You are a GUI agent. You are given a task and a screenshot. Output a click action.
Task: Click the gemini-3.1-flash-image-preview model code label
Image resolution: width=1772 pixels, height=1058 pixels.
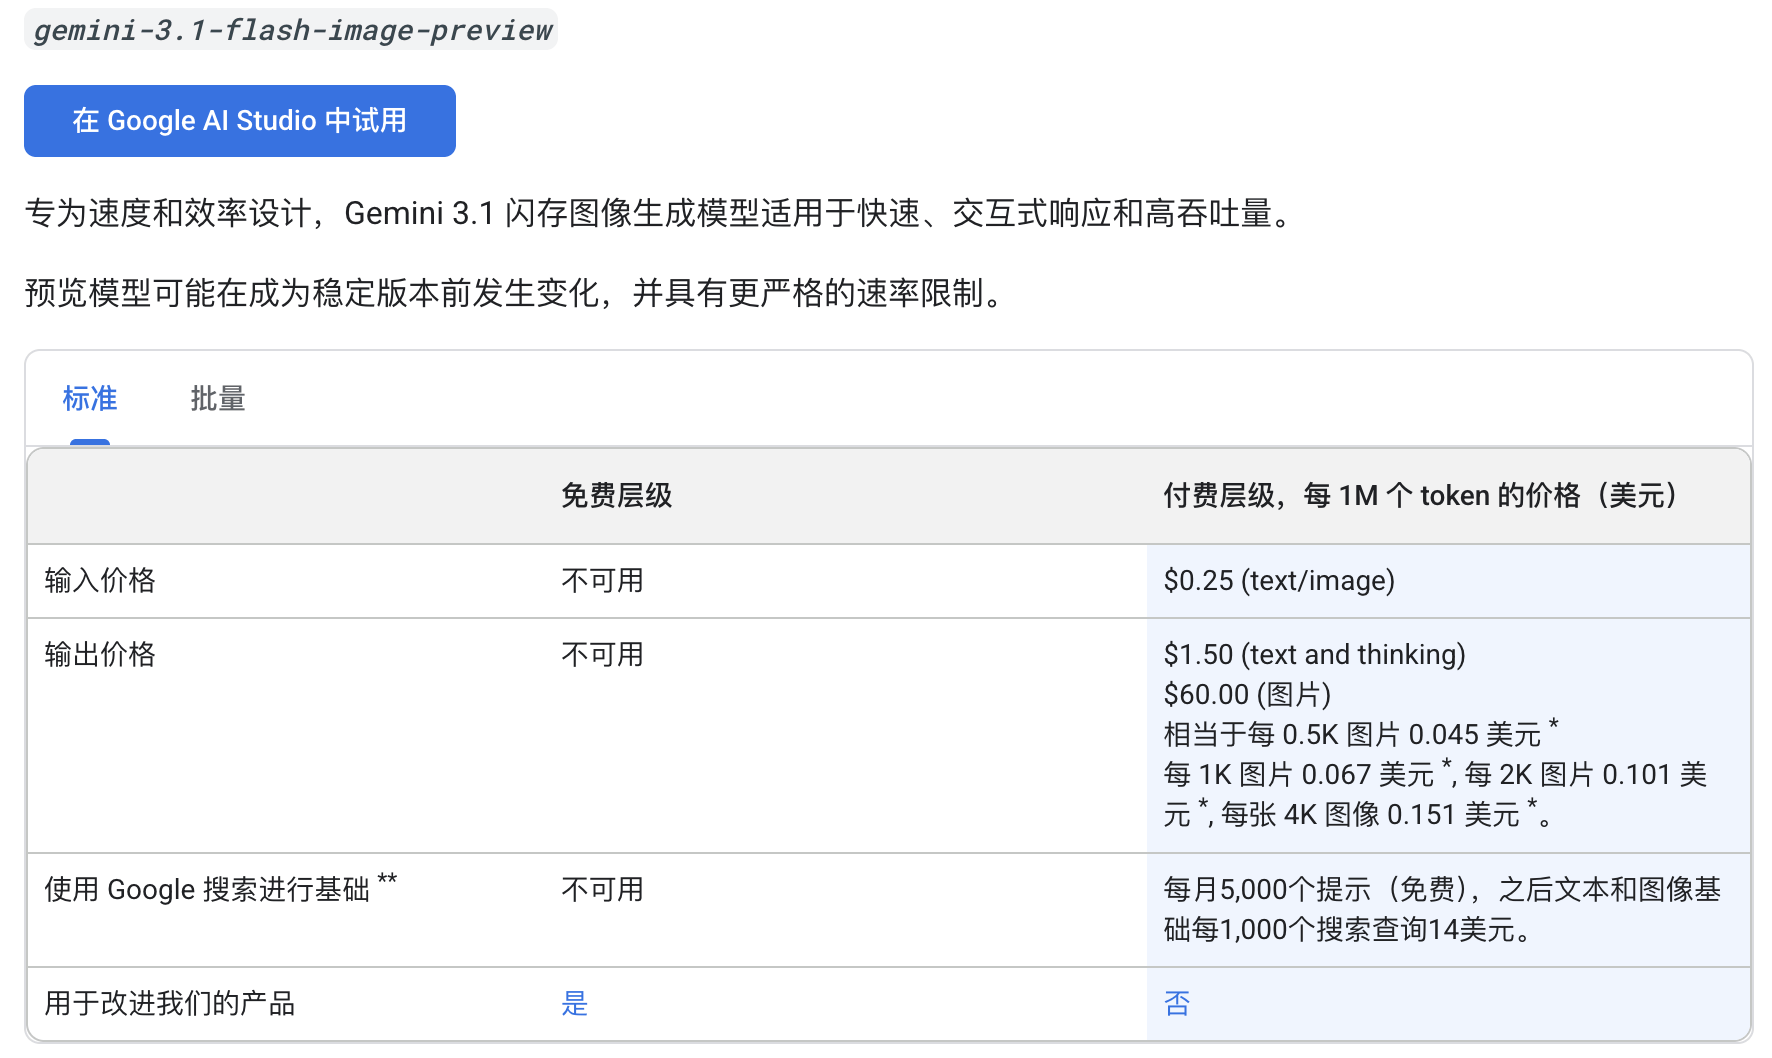click(x=292, y=30)
